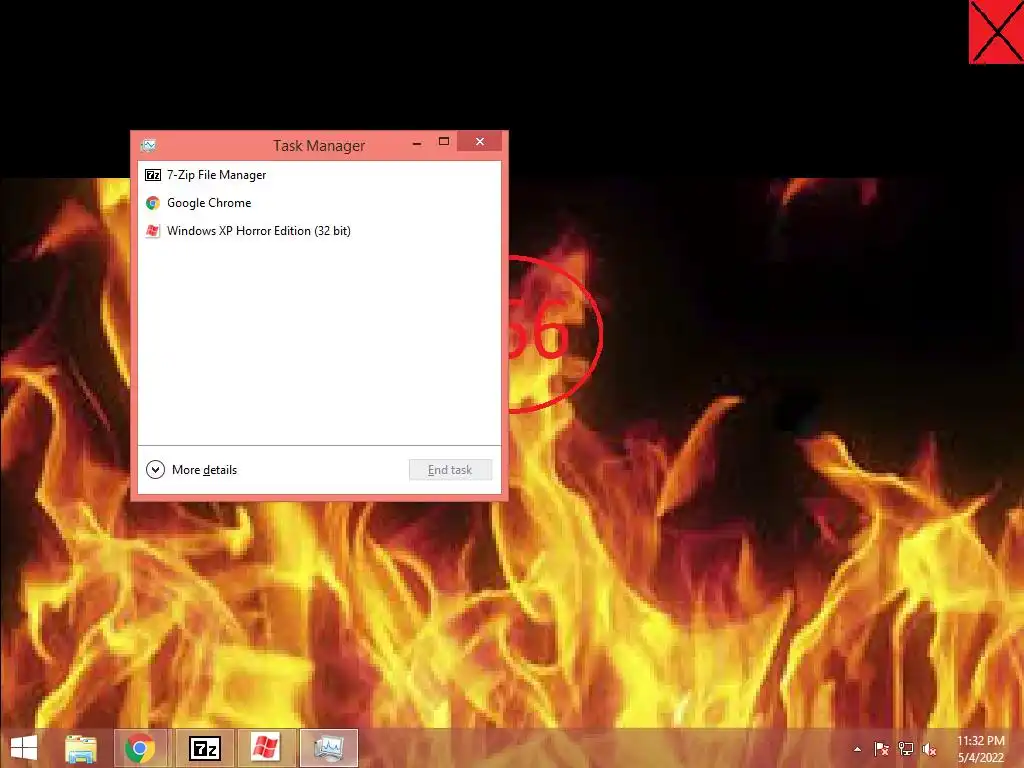This screenshot has width=1024, height=768.
Task: Open the Task Manager title bar icon menu
Action: coord(149,145)
